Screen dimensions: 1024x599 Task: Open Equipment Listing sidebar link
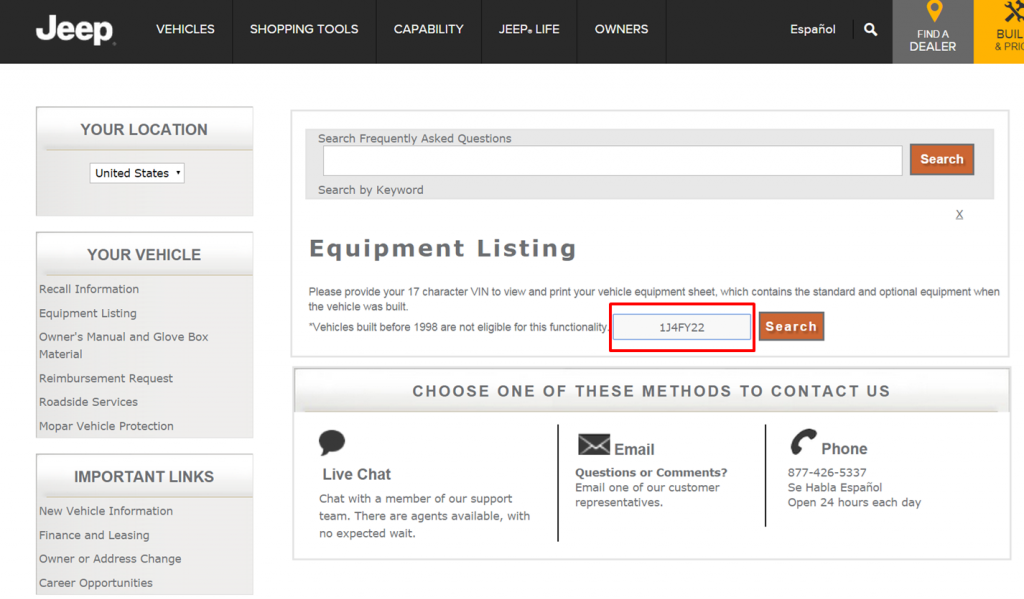point(88,313)
